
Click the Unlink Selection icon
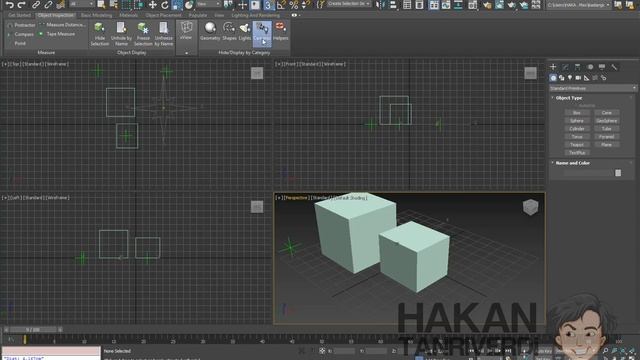point(48,5)
